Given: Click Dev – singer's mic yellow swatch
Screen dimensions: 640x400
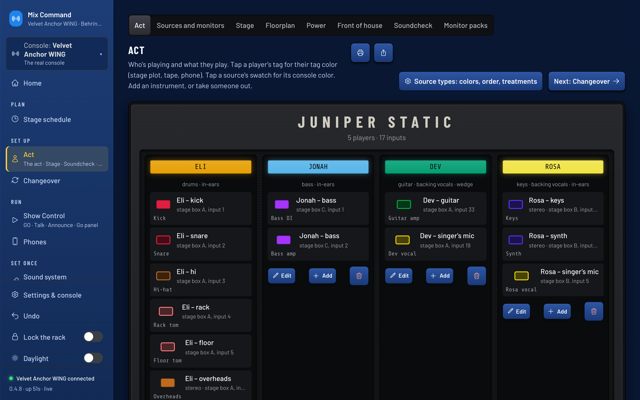Looking at the screenshot, I should (402, 240).
